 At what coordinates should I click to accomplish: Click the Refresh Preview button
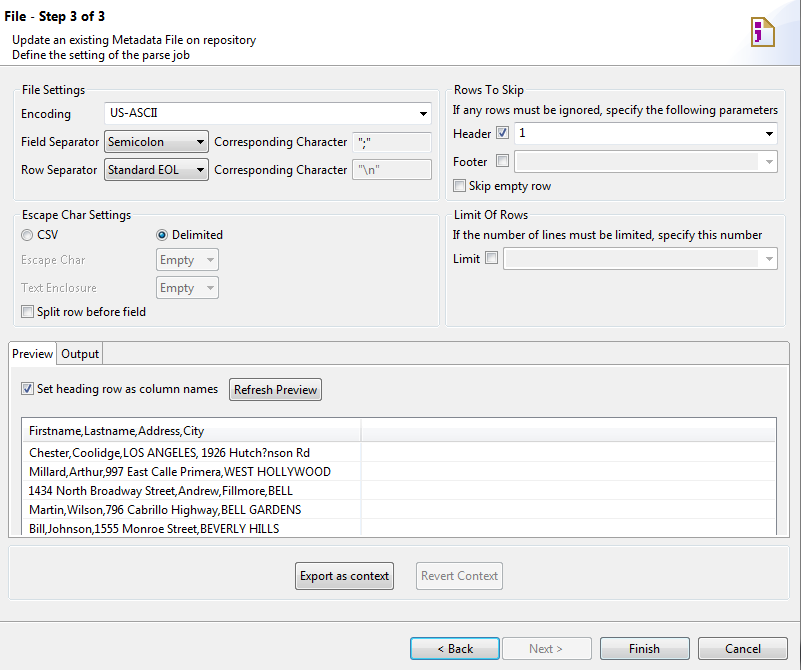[x=275, y=389]
